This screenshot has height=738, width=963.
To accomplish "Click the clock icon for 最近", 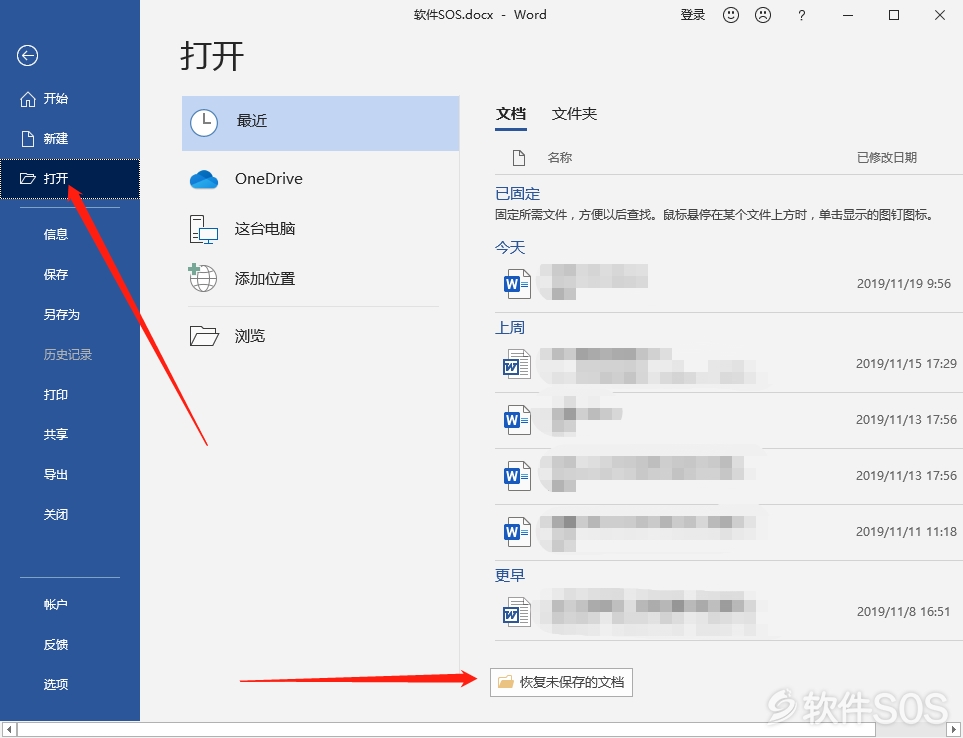I will pos(204,123).
